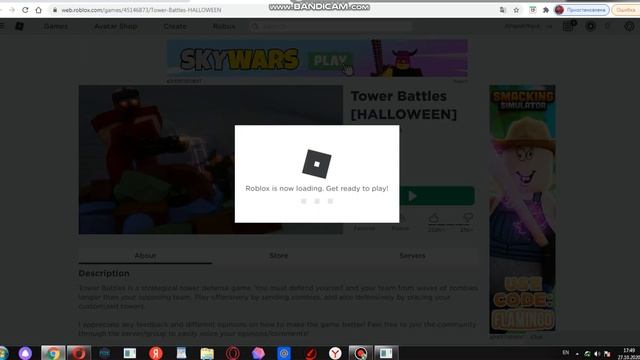Click the orange Ошибка button
This screenshot has width=640, height=360.
coord(626,10)
